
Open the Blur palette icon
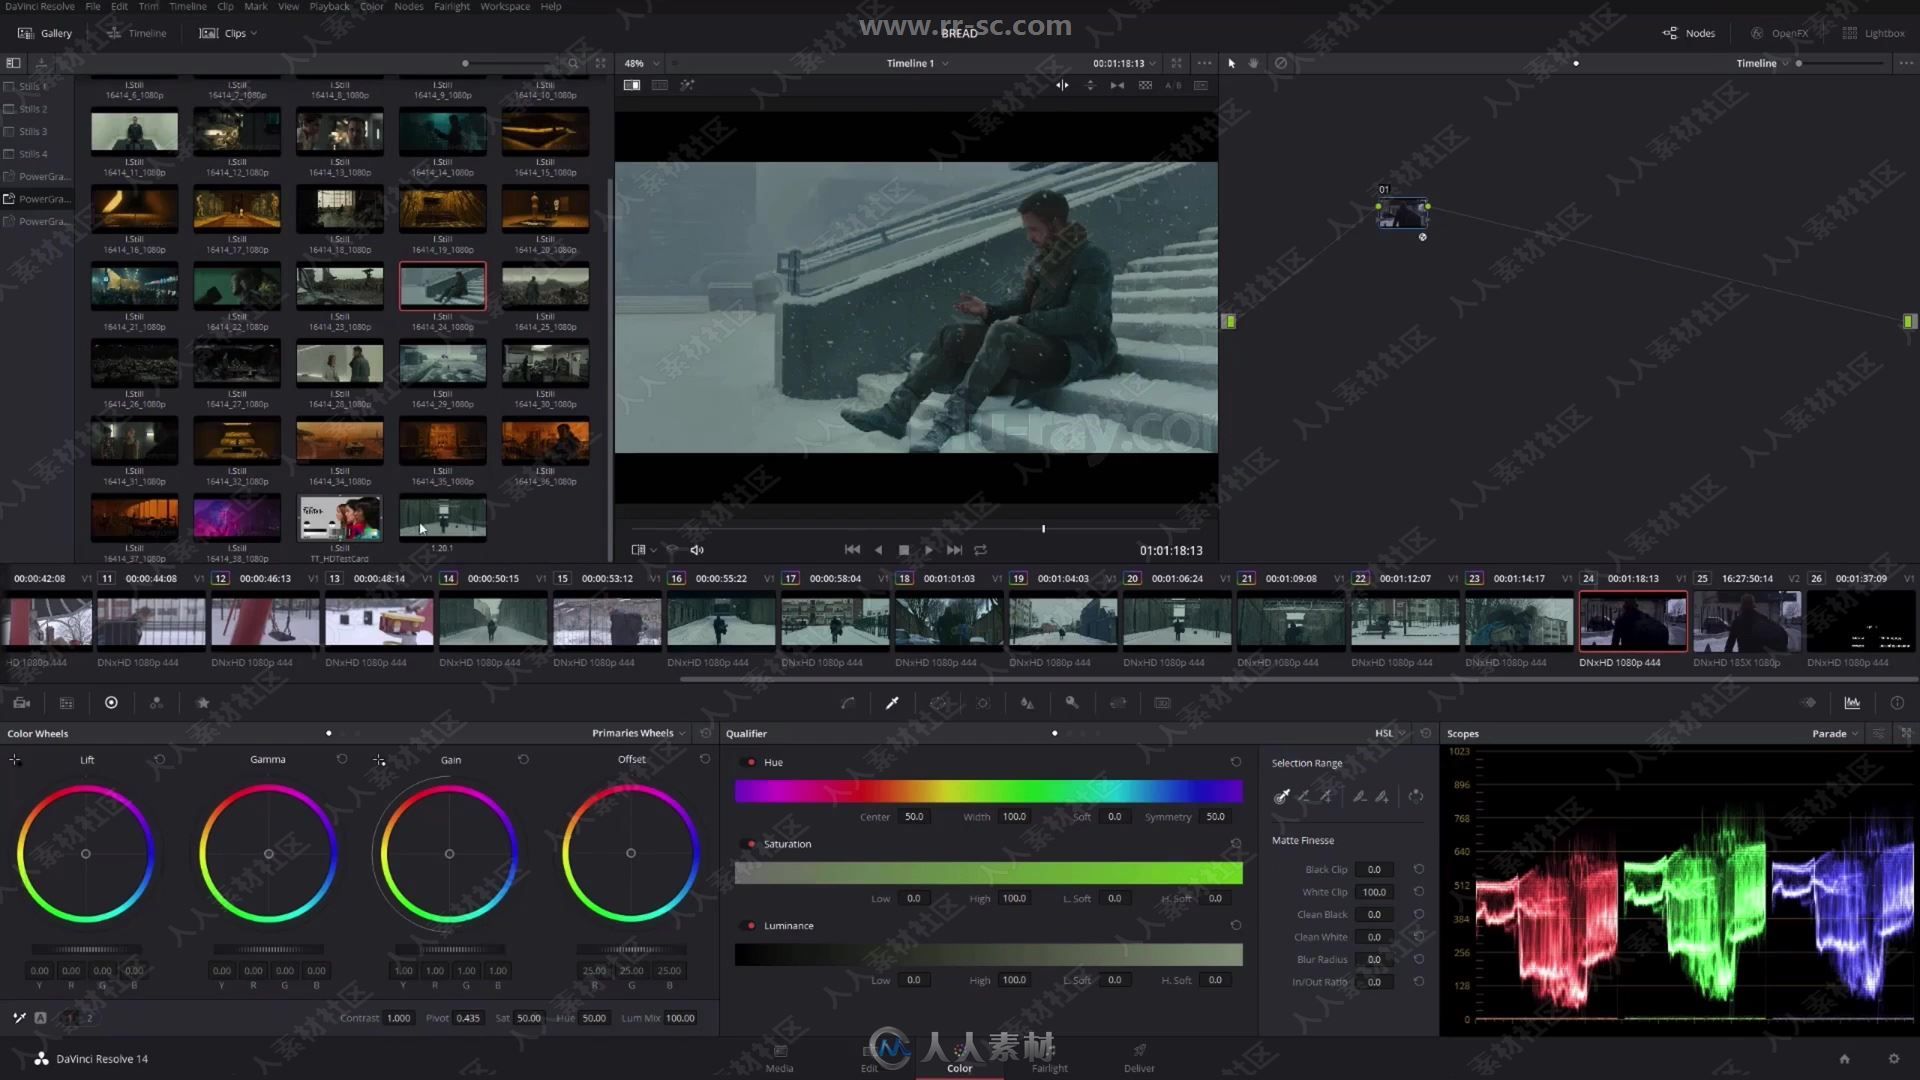point(1027,703)
